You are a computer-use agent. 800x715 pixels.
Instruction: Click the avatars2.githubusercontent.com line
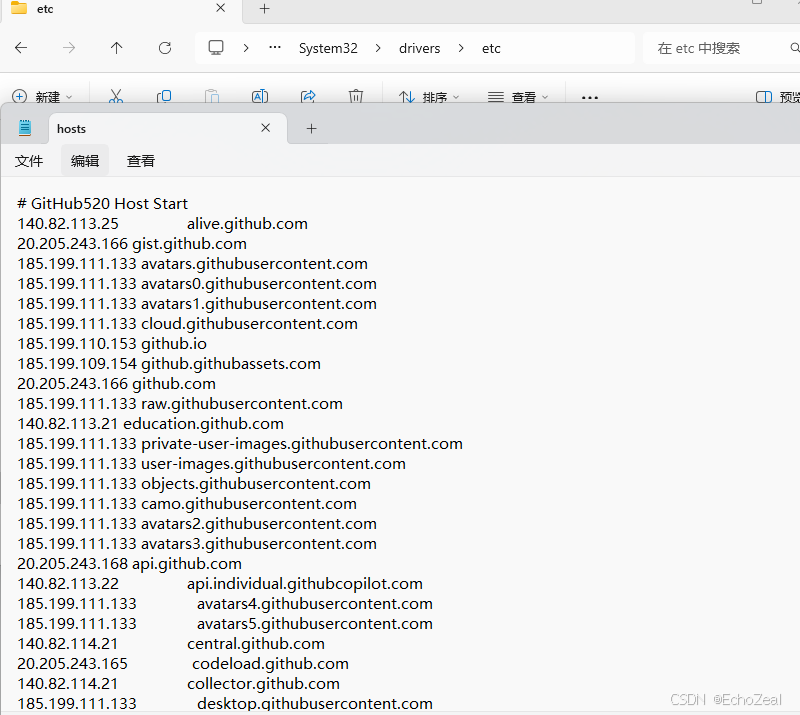click(x=197, y=523)
